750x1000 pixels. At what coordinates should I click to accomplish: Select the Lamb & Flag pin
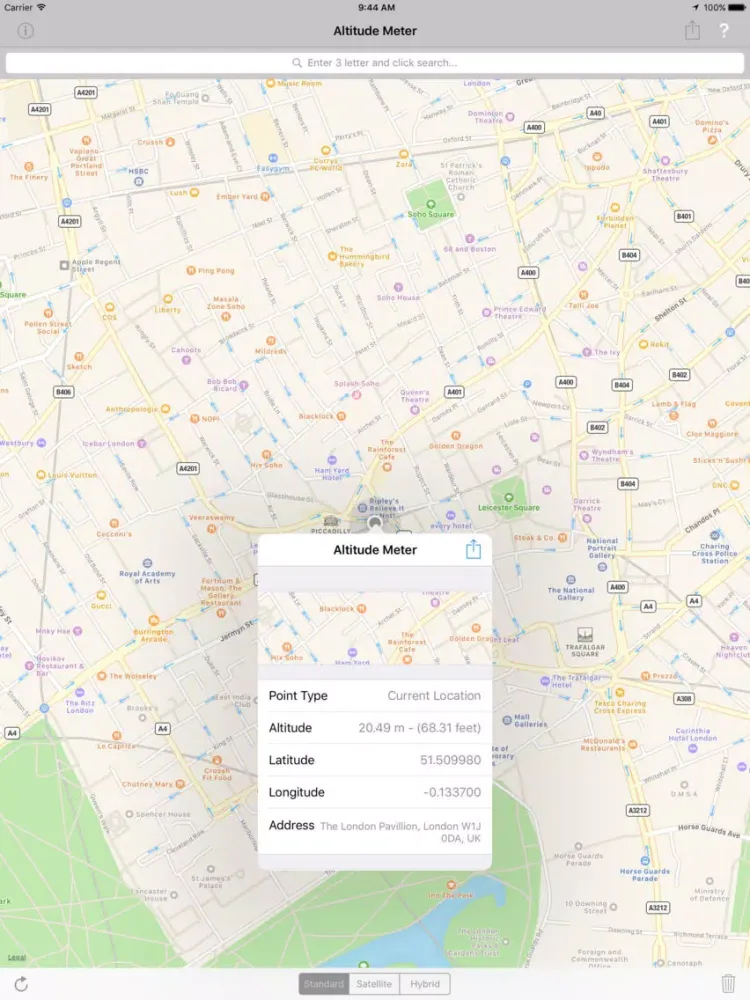click(673, 415)
